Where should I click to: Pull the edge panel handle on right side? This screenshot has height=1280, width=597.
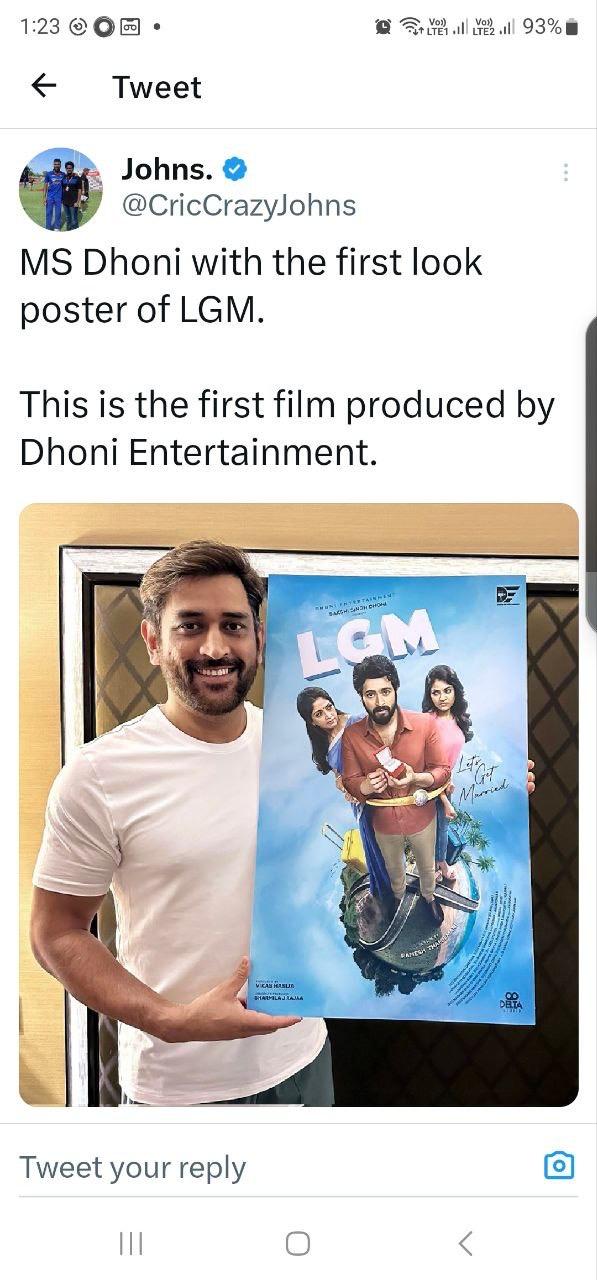coord(591,475)
